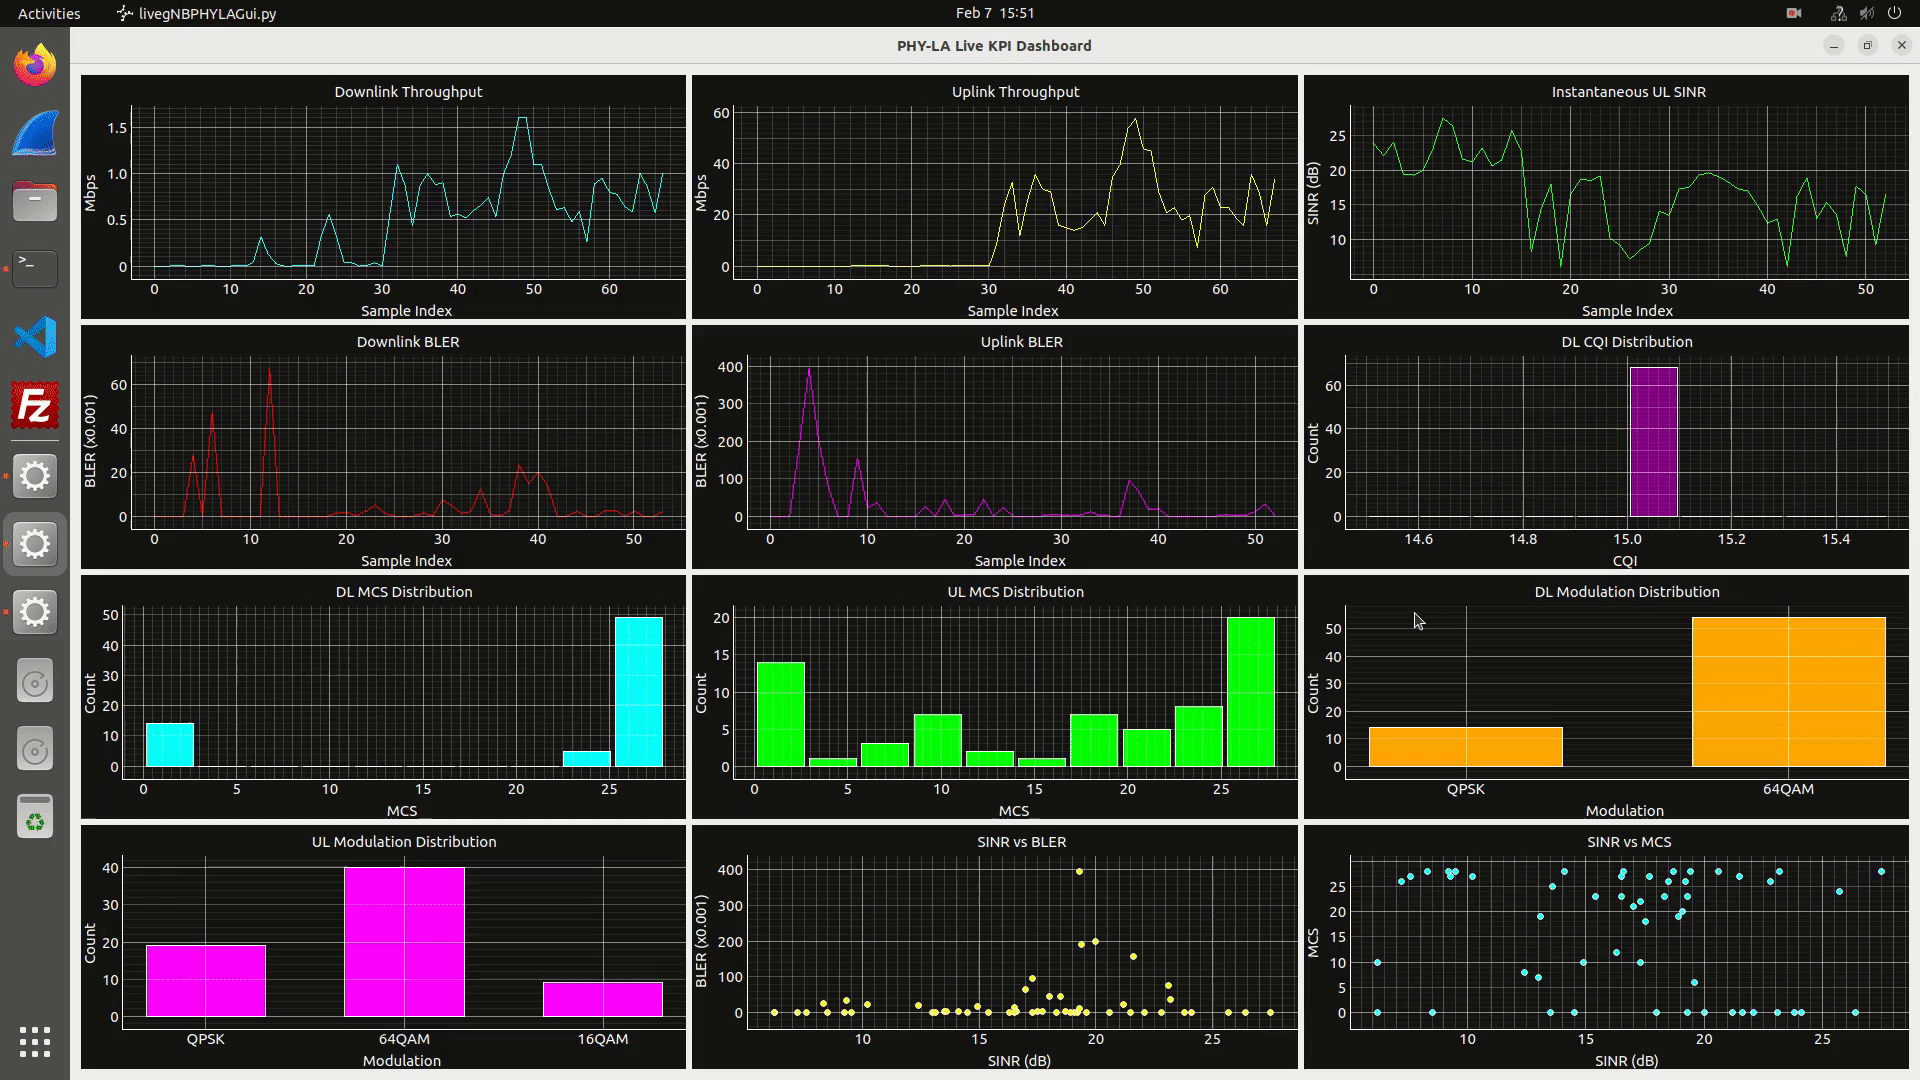Open the Trash icon in dock
This screenshot has height=1080, width=1920.
click(x=35, y=816)
